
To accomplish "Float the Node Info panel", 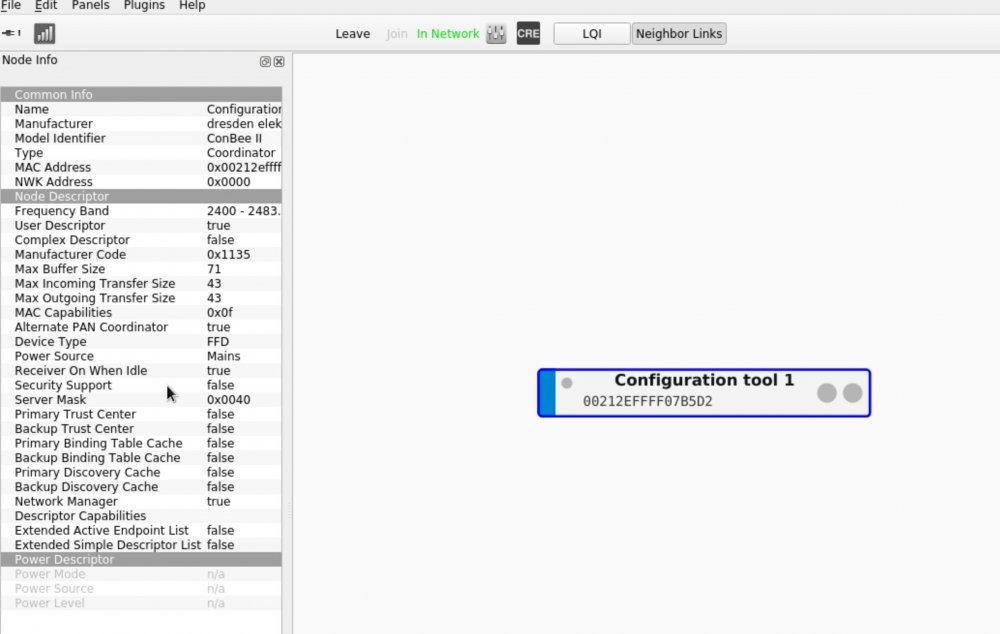I will pyautogui.click(x=265, y=62).
